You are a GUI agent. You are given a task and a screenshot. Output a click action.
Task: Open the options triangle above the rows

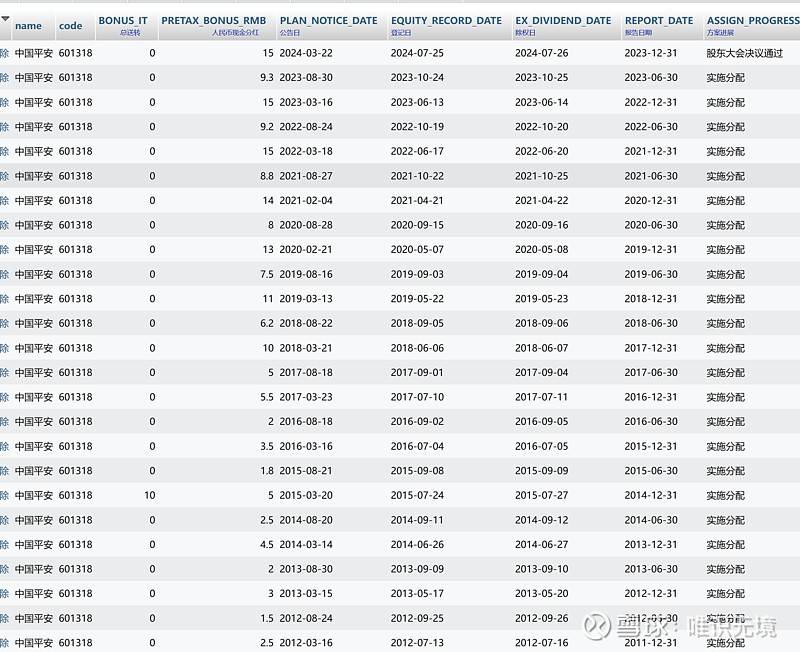5,19
